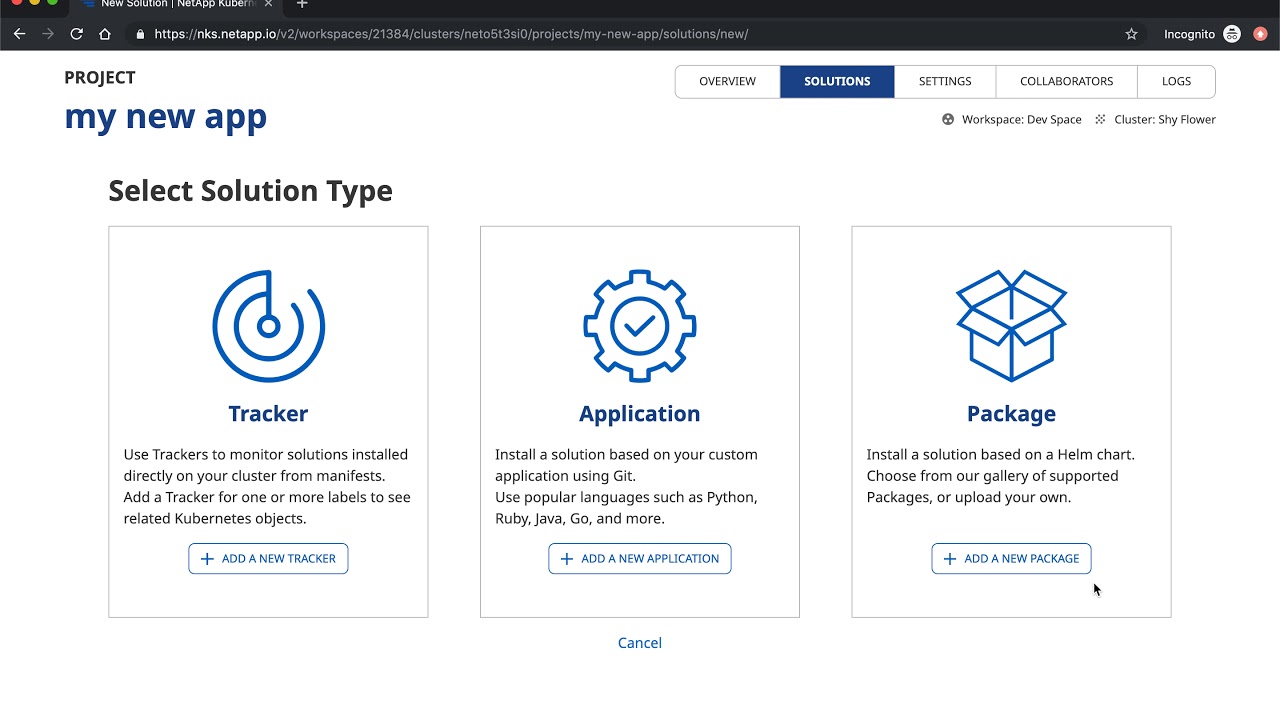1280x720 pixels.
Task: Cancel solution type selection
Action: click(x=640, y=643)
